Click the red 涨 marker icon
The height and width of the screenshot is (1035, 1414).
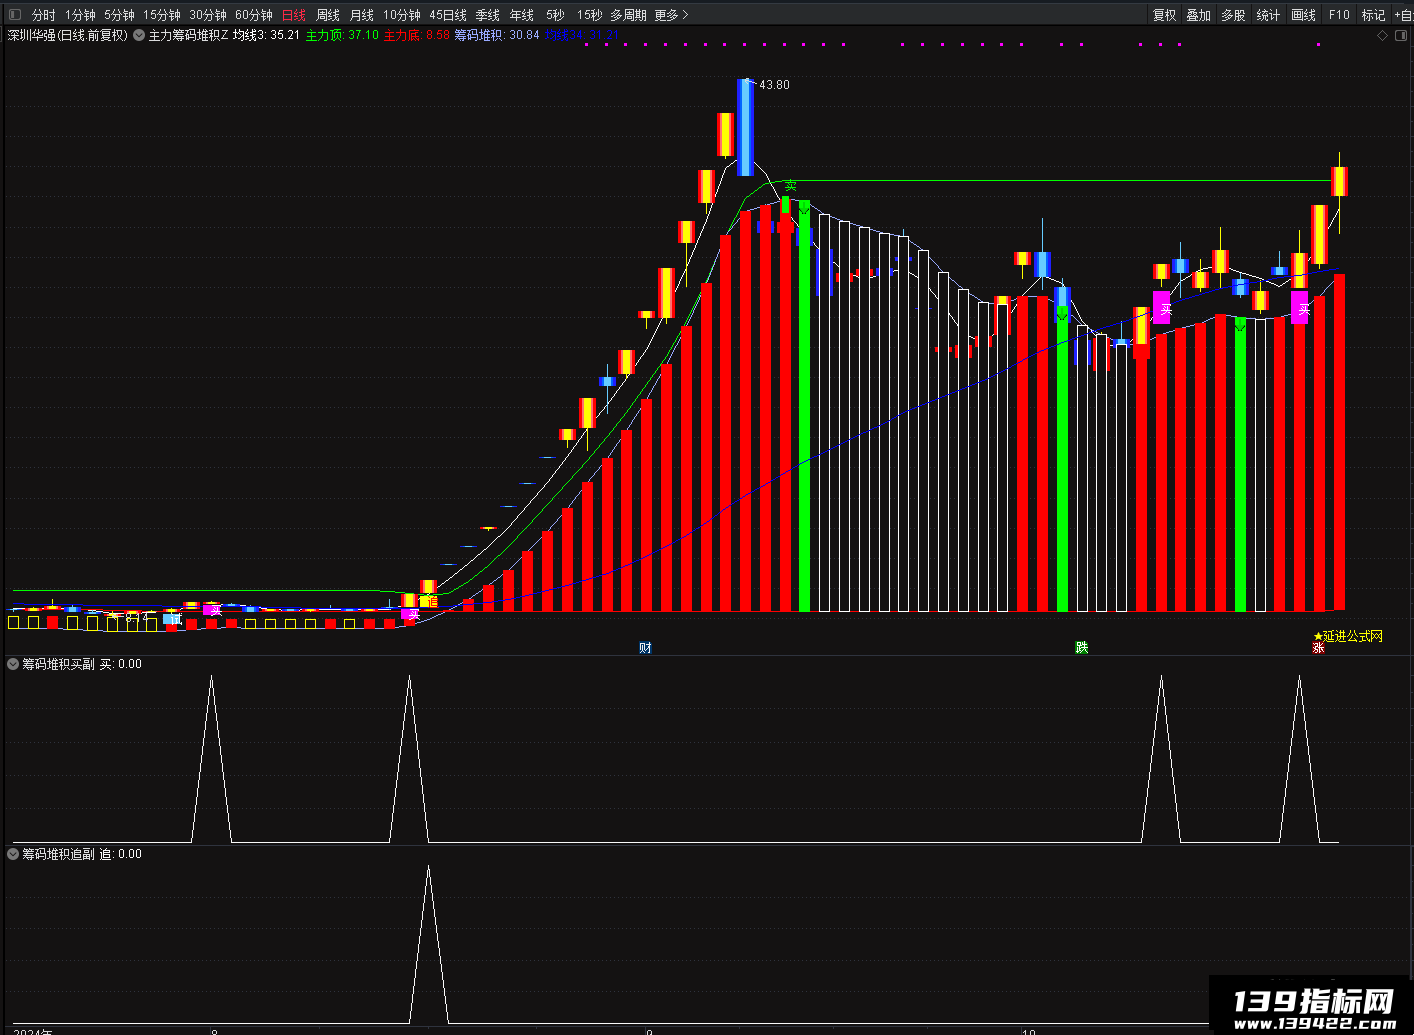click(x=1318, y=648)
